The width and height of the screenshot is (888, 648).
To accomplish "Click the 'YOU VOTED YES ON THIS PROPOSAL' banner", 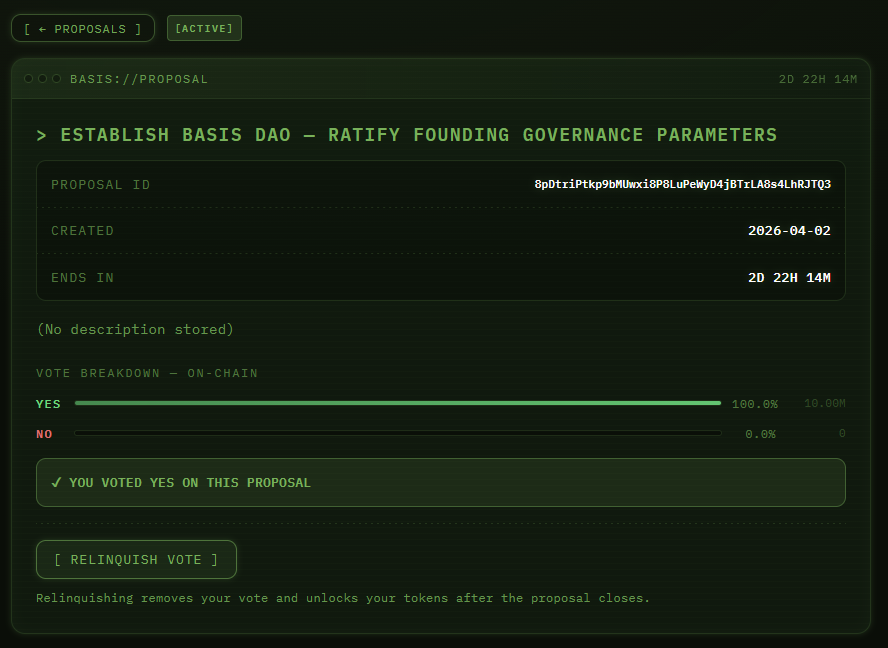I will pos(441,483).
